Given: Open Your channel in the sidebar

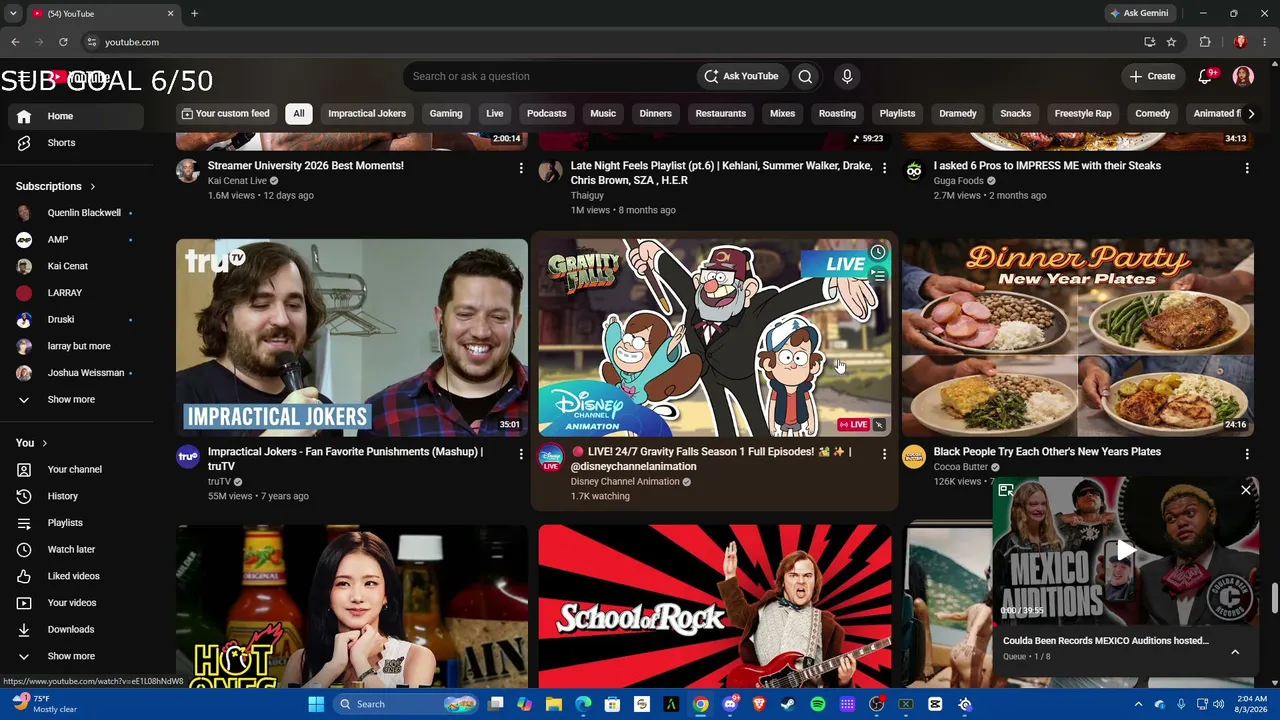Looking at the screenshot, I should pos(76,469).
